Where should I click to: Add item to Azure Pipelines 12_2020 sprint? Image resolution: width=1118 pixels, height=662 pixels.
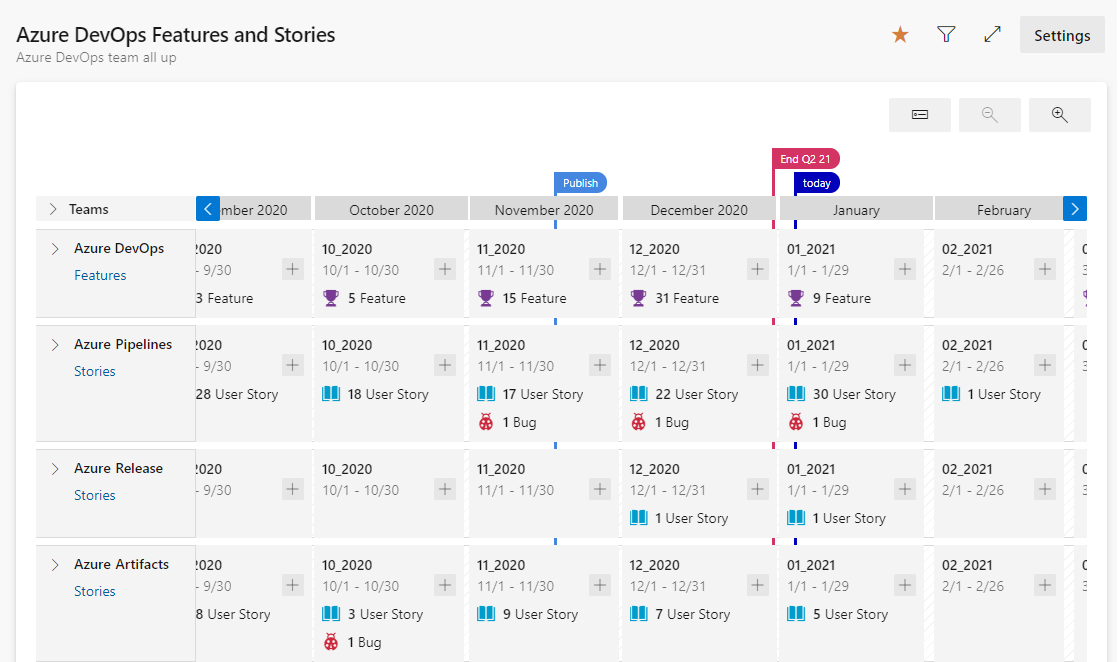pos(757,365)
